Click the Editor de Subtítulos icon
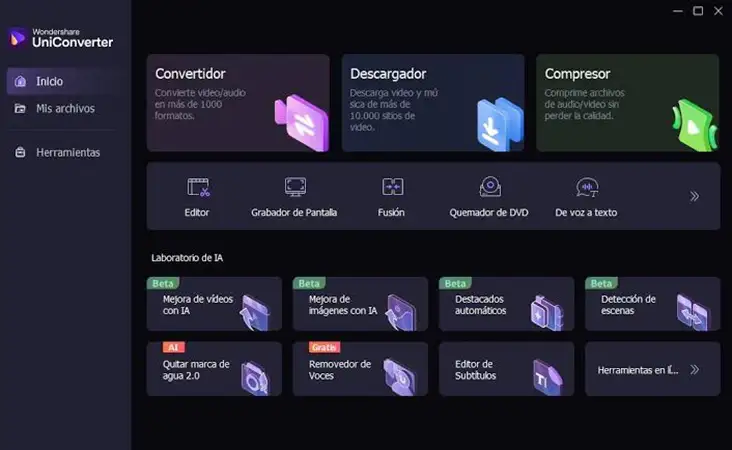This screenshot has height=450, width=732. [x=548, y=378]
